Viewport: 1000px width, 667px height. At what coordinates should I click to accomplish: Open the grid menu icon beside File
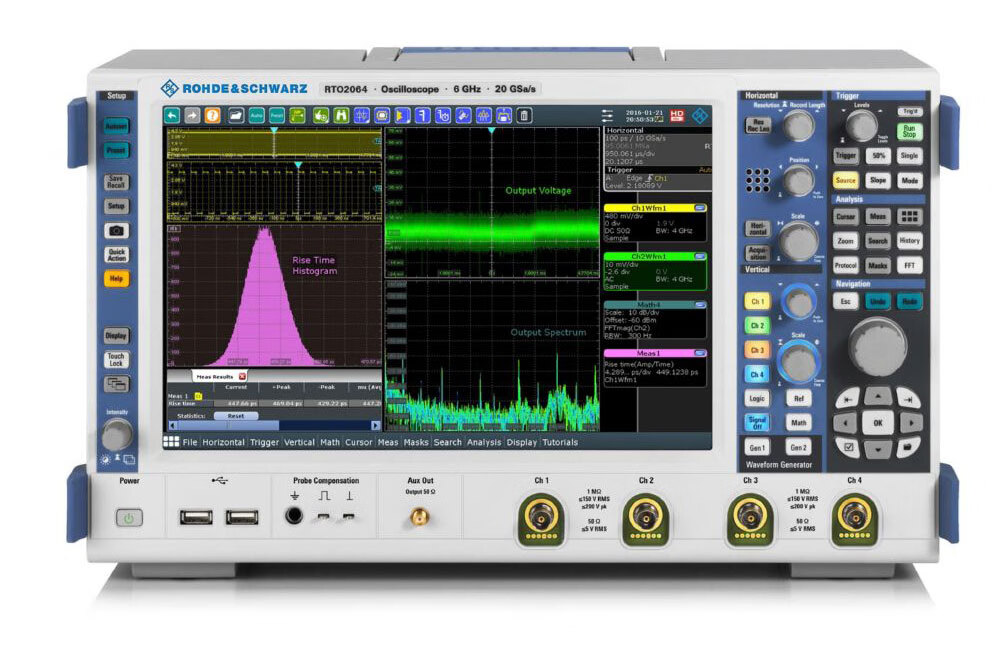coord(171,442)
